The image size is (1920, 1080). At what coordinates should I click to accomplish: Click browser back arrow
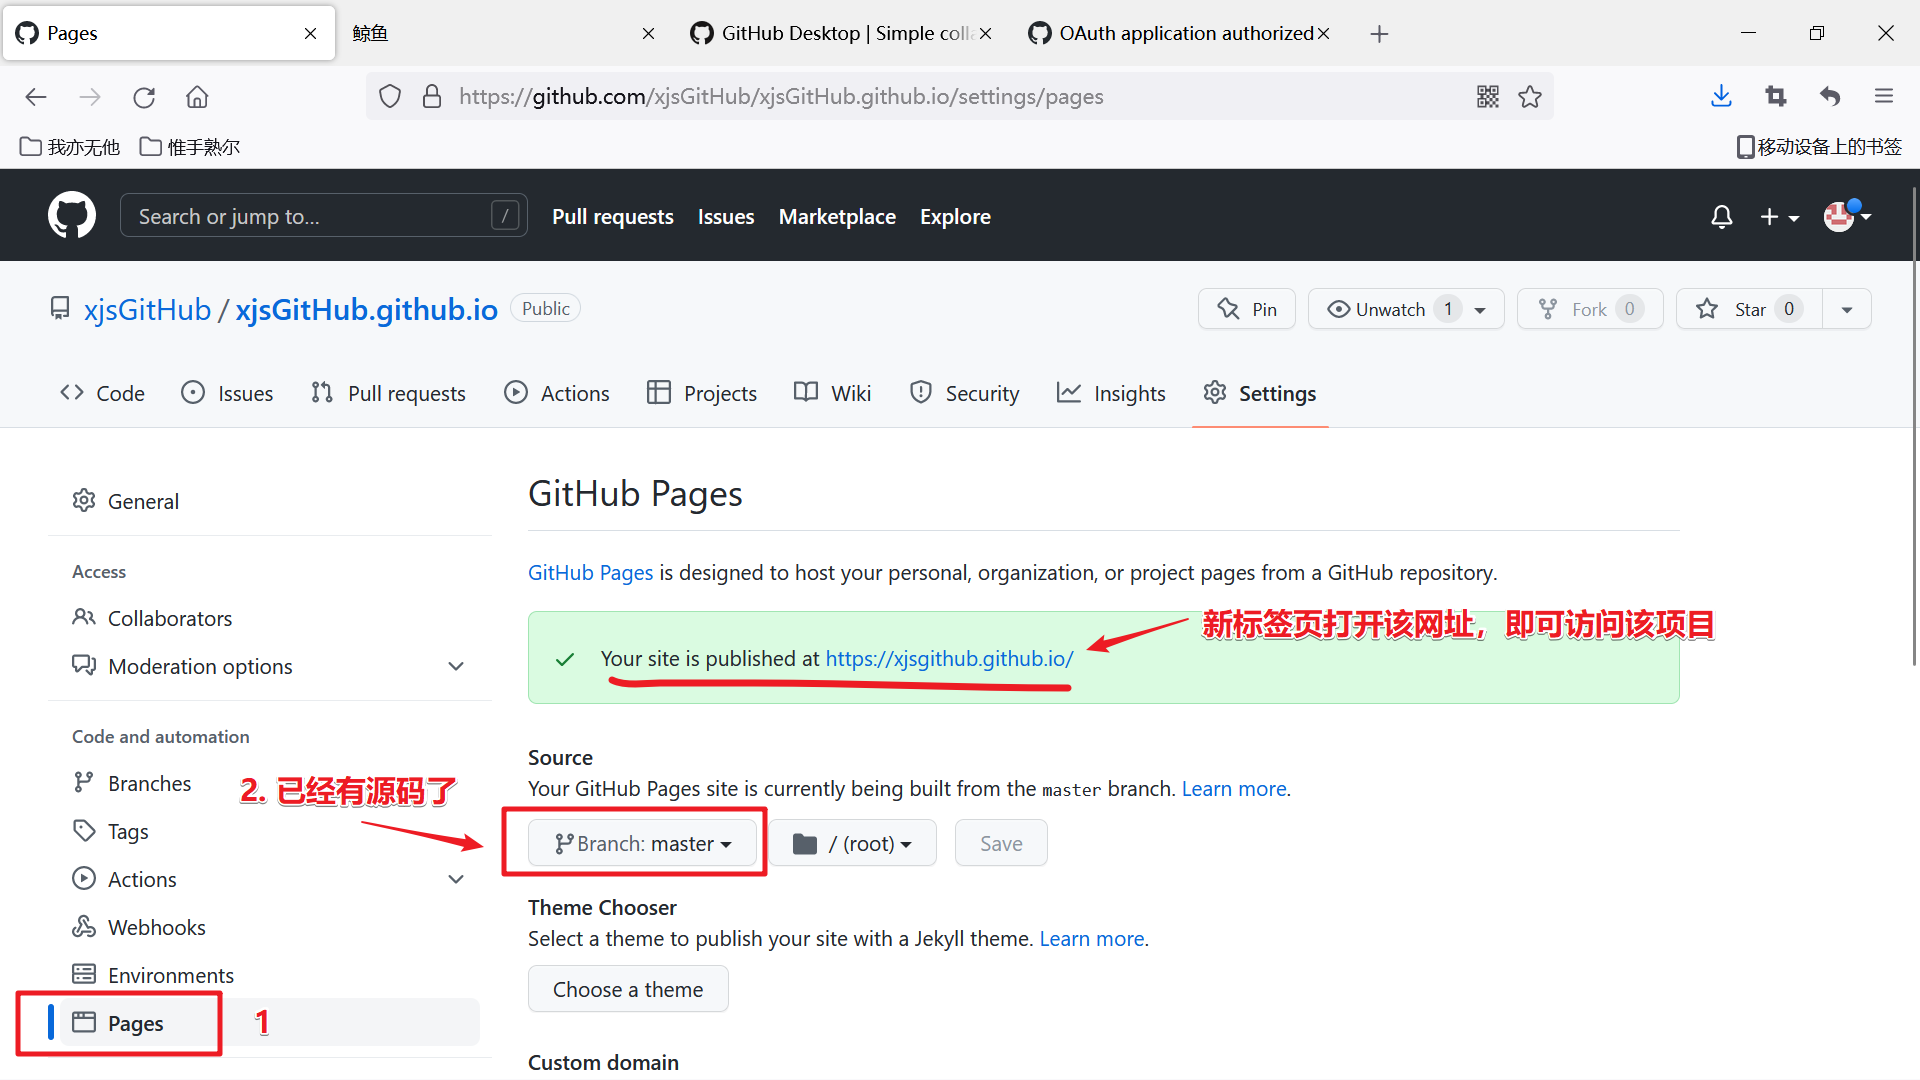(36, 97)
